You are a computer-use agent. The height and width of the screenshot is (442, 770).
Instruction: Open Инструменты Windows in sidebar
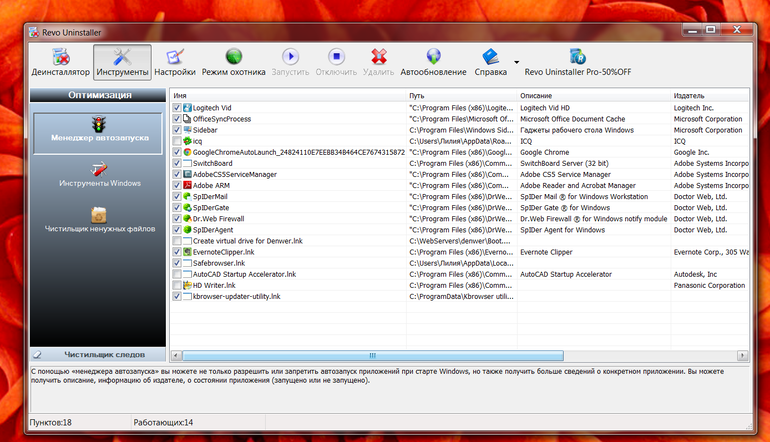pos(100,175)
